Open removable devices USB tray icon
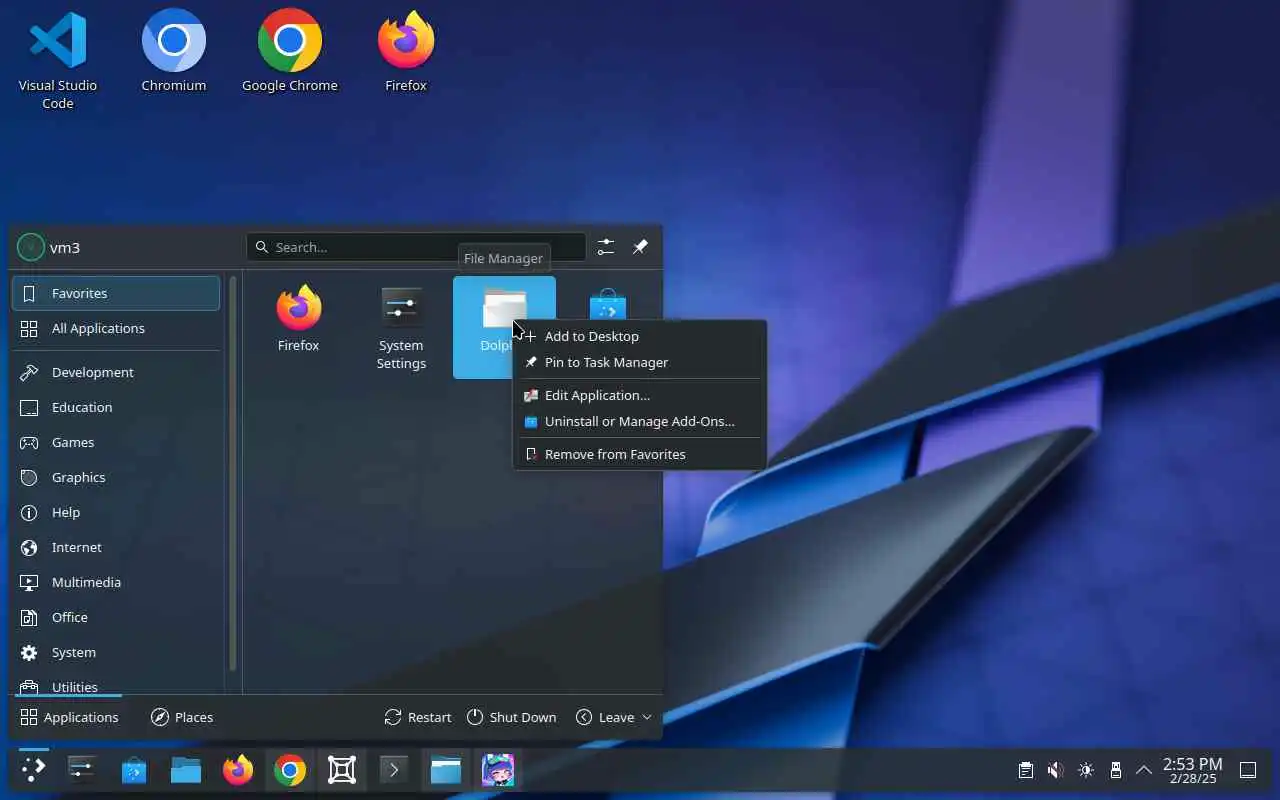This screenshot has width=1280, height=800. point(1116,770)
